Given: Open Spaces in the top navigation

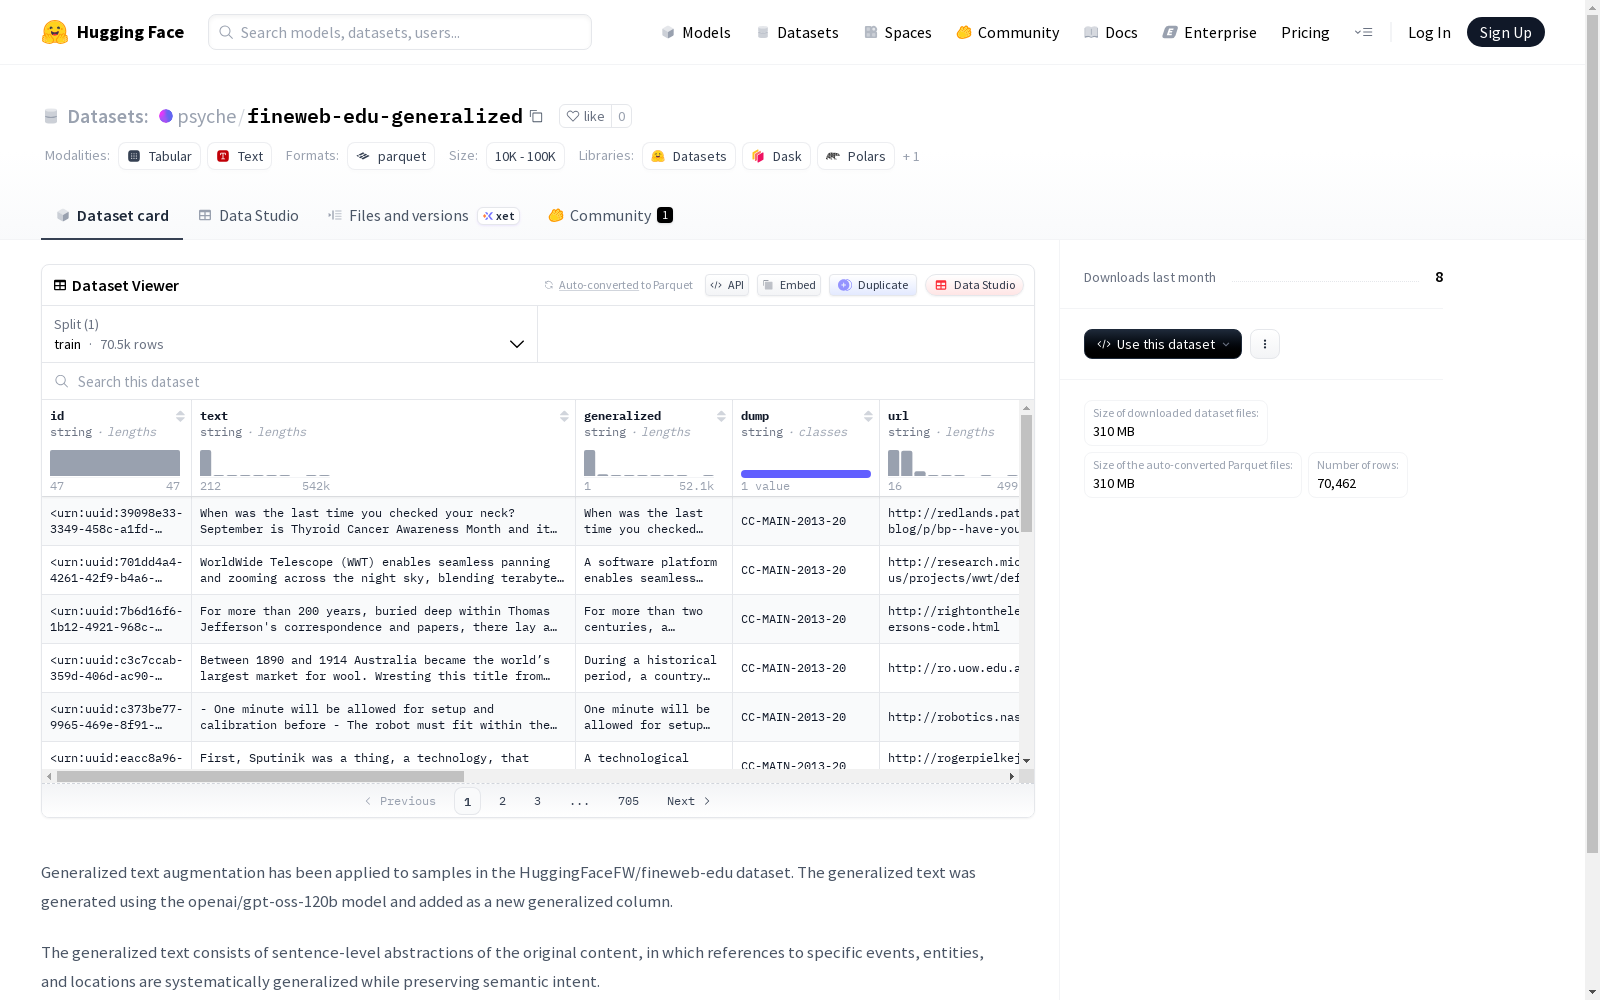Looking at the screenshot, I should pos(898,32).
